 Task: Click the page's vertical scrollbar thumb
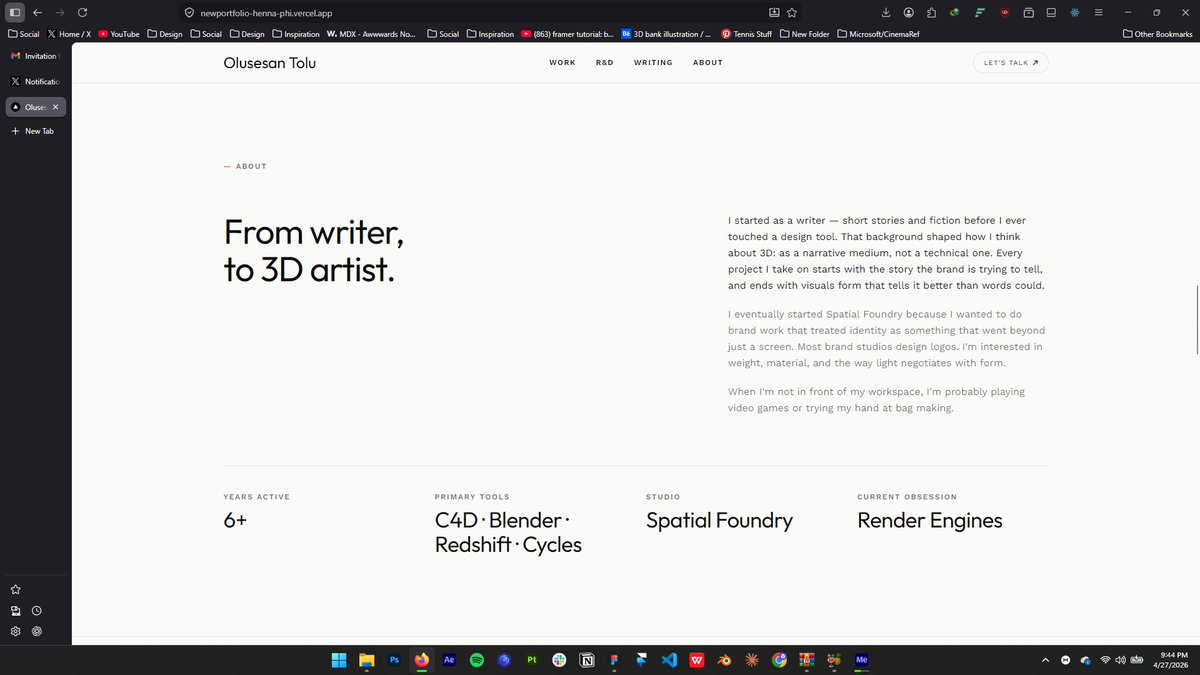coord(1196,319)
